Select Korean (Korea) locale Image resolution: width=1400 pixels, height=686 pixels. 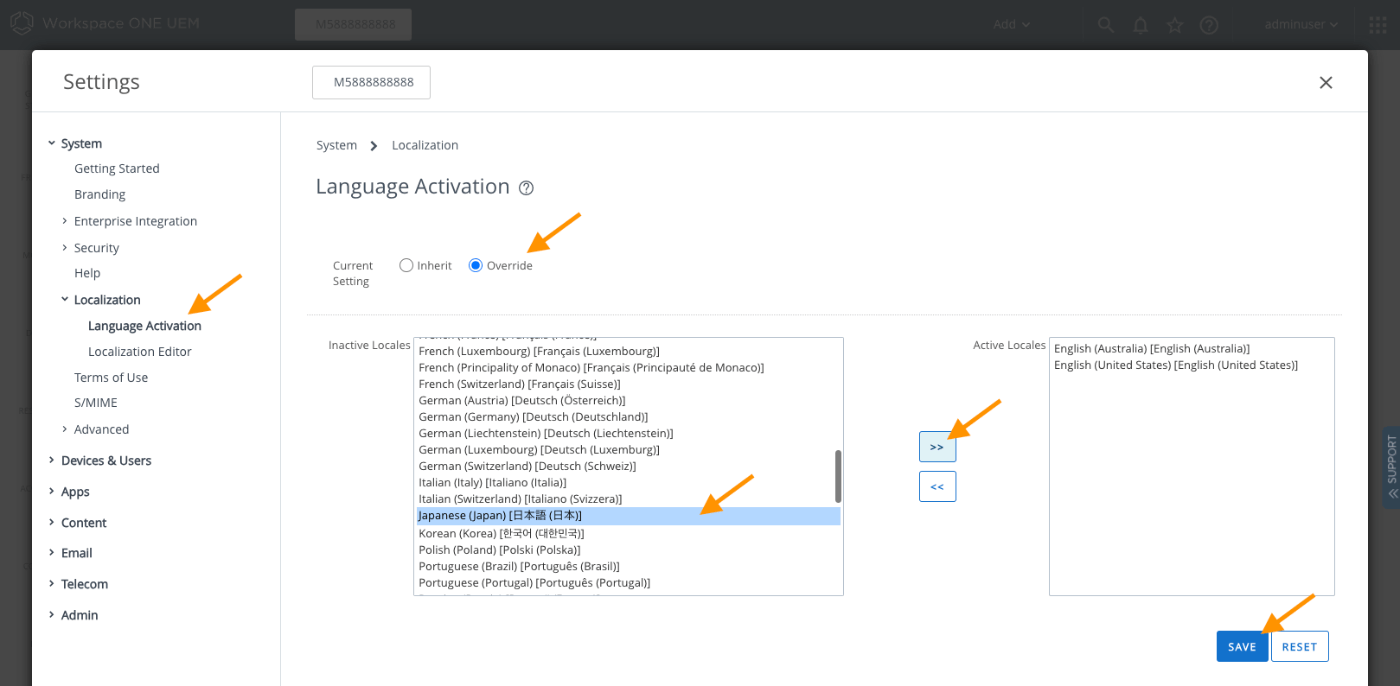point(628,533)
